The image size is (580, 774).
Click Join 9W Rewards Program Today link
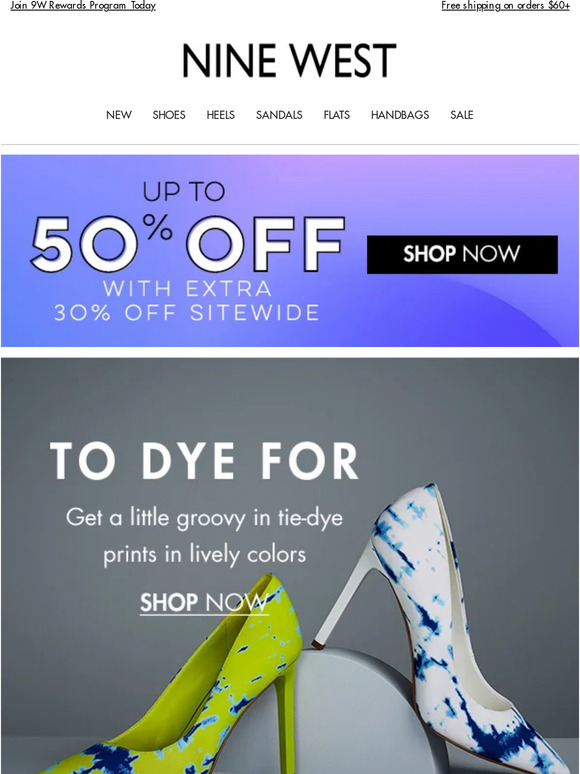point(83,5)
